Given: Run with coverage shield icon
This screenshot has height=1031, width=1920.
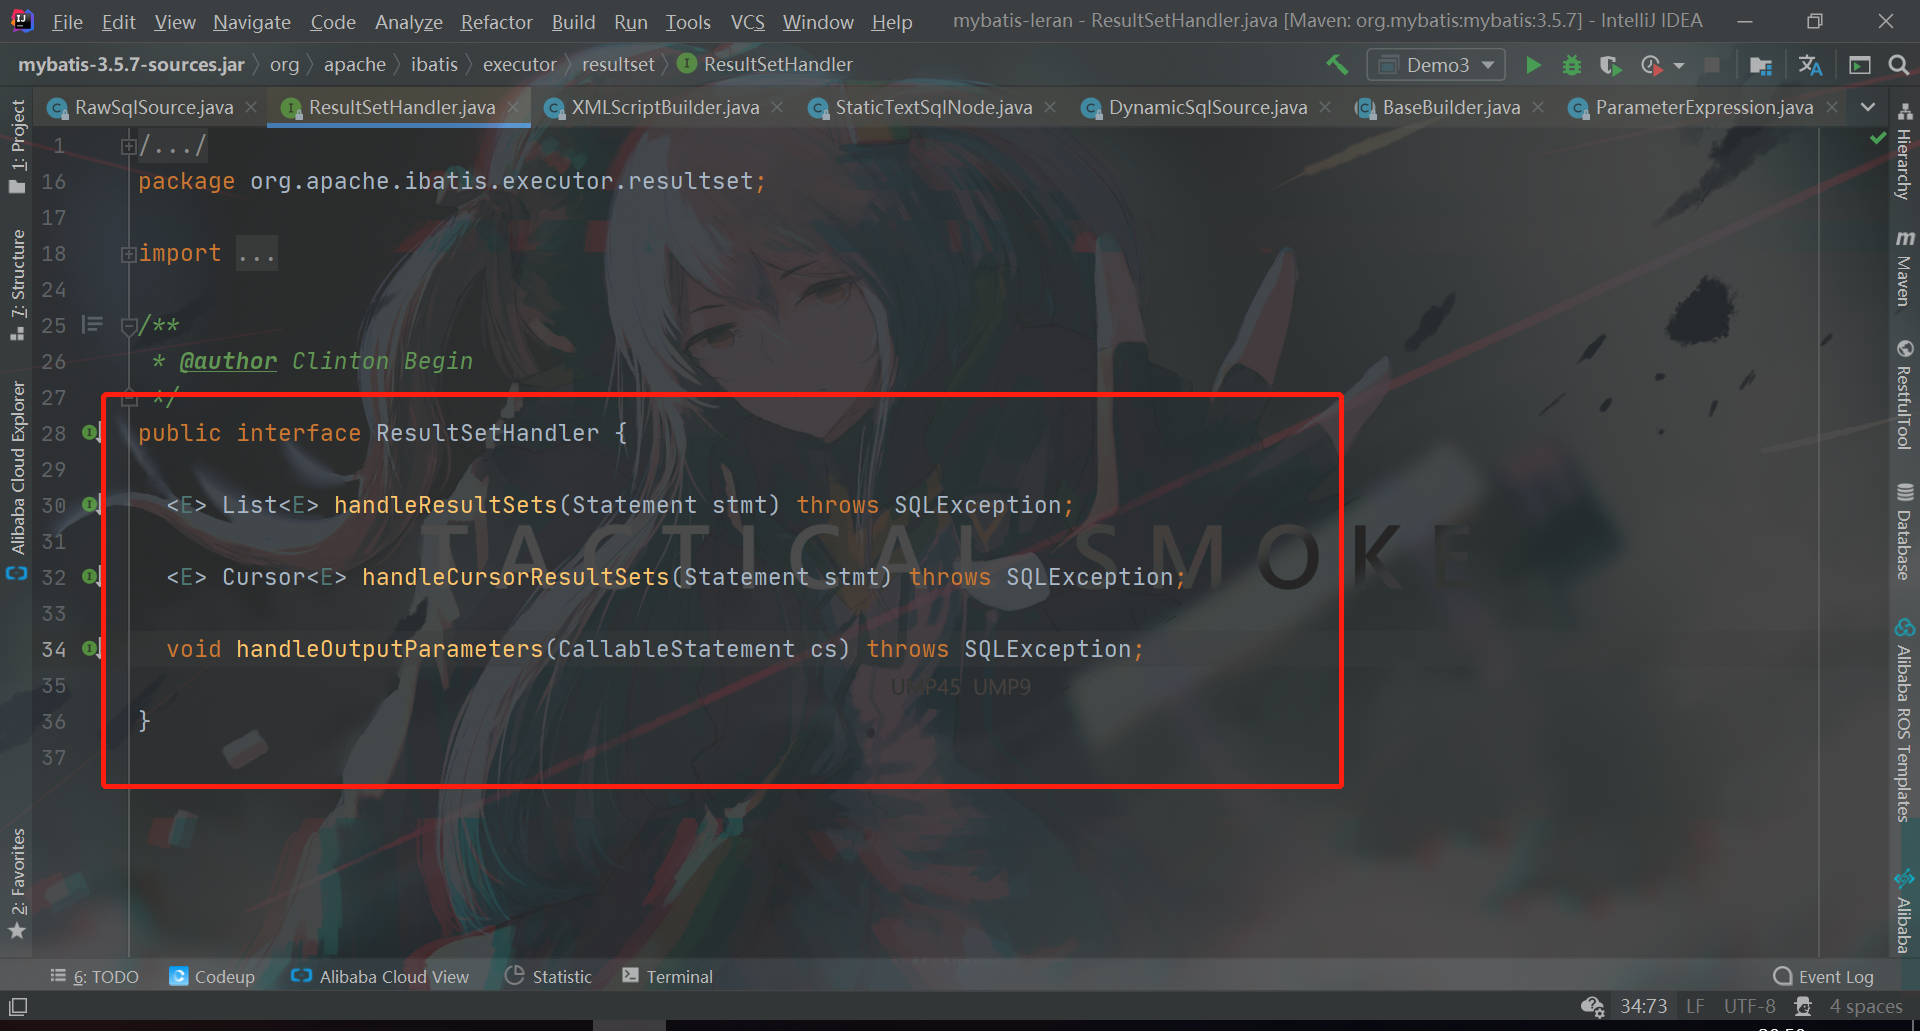Looking at the screenshot, I should pos(1610,65).
